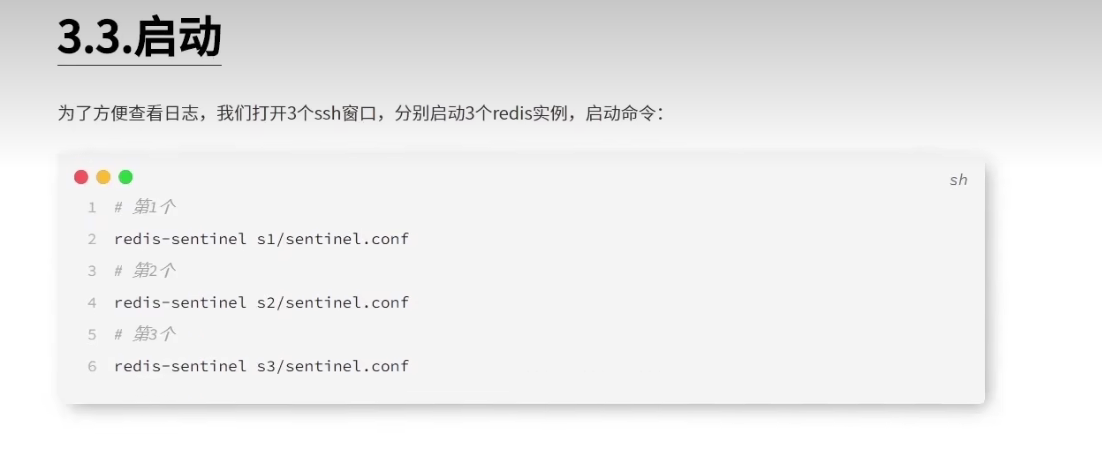This screenshot has width=1102, height=464.
Task: Click the '# 第3个' comment line
Action: tap(145, 335)
